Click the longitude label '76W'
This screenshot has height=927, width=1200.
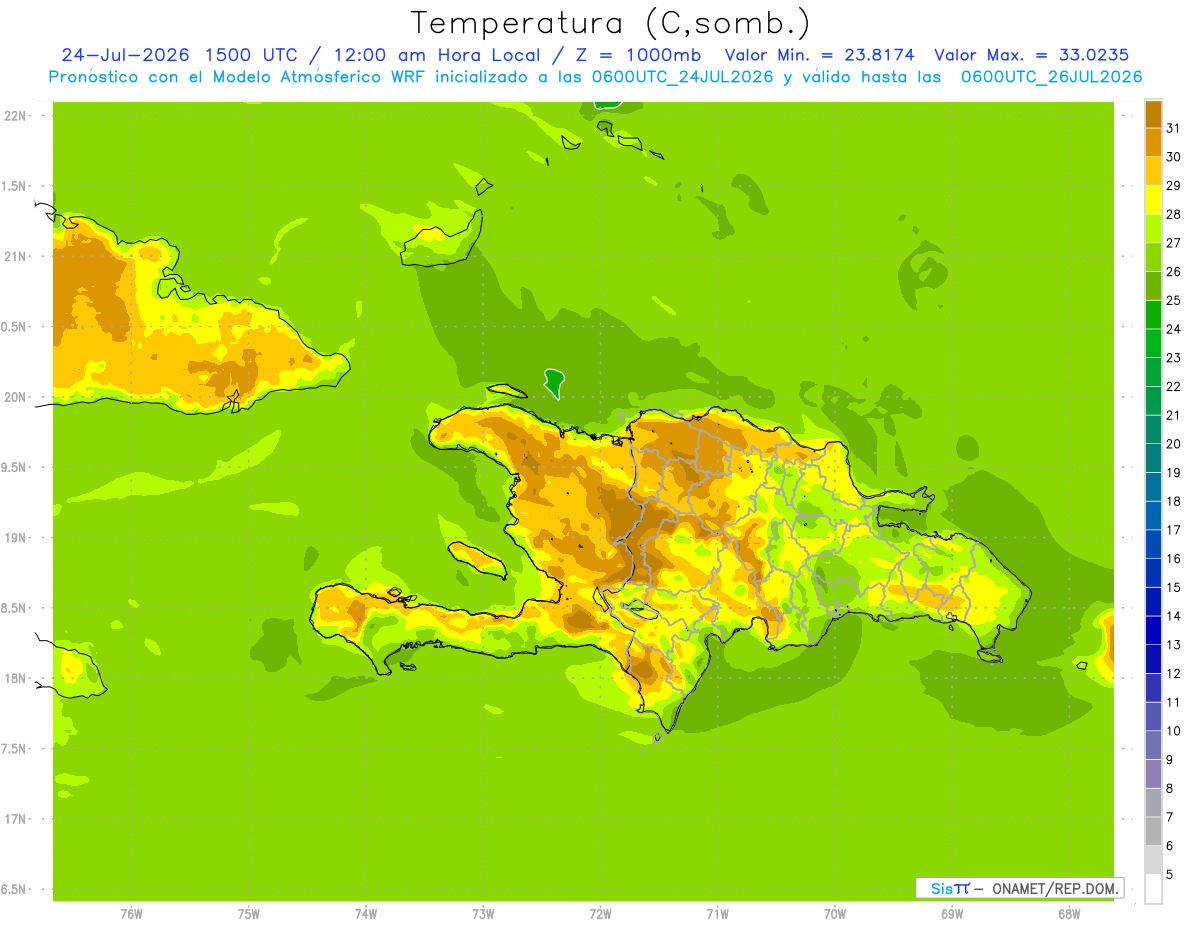coord(131,914)
